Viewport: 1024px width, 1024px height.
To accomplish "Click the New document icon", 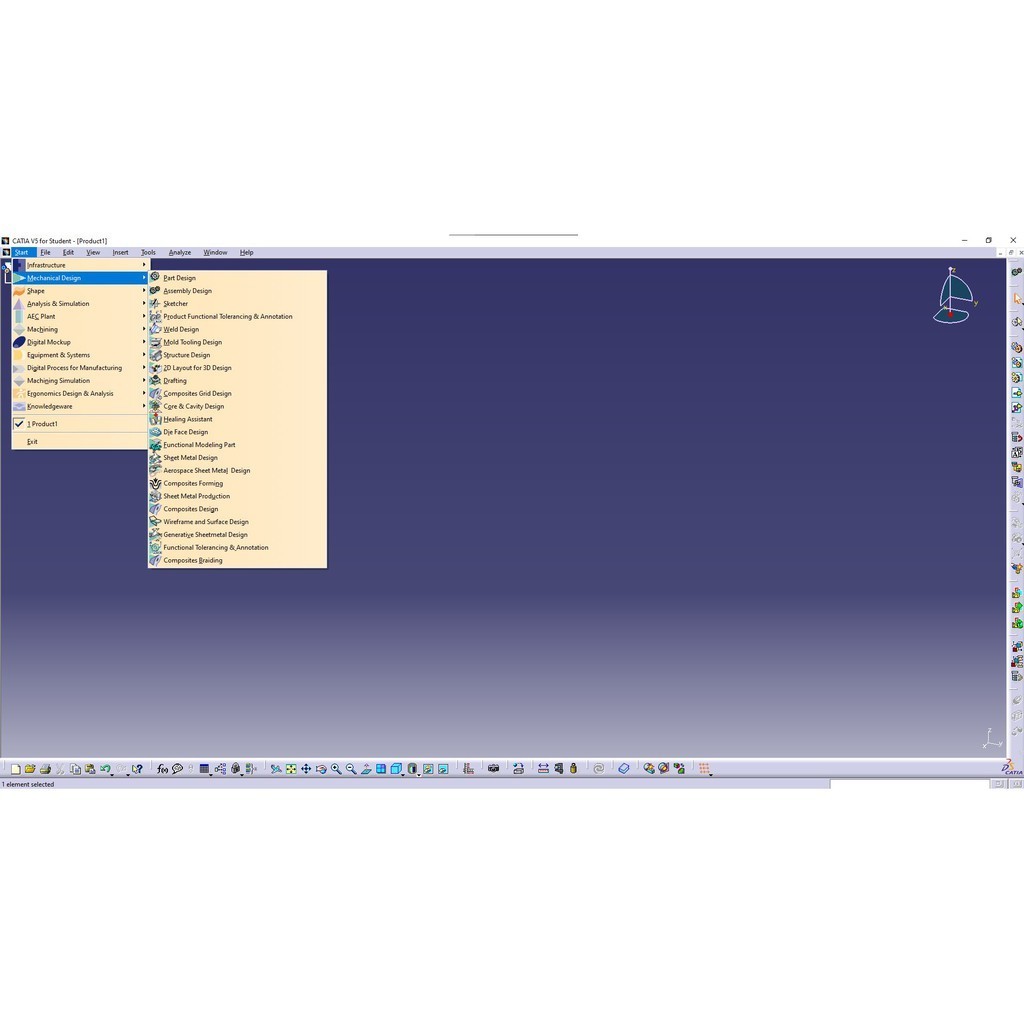I will click(15, 769).
